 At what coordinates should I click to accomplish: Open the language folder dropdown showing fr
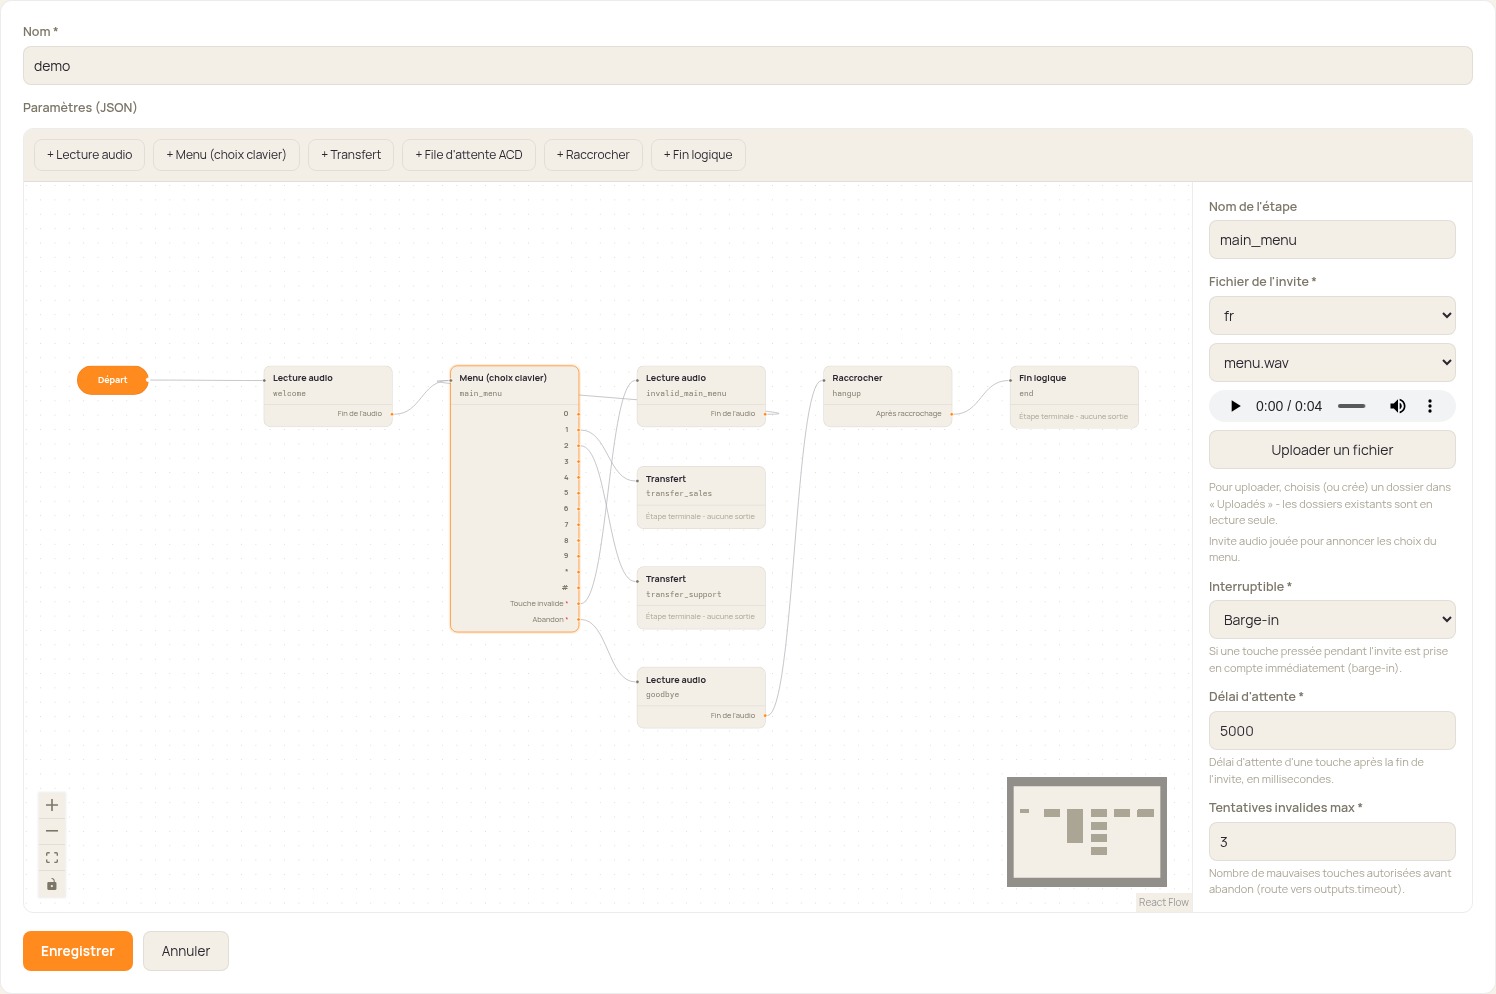(1332, 316)
